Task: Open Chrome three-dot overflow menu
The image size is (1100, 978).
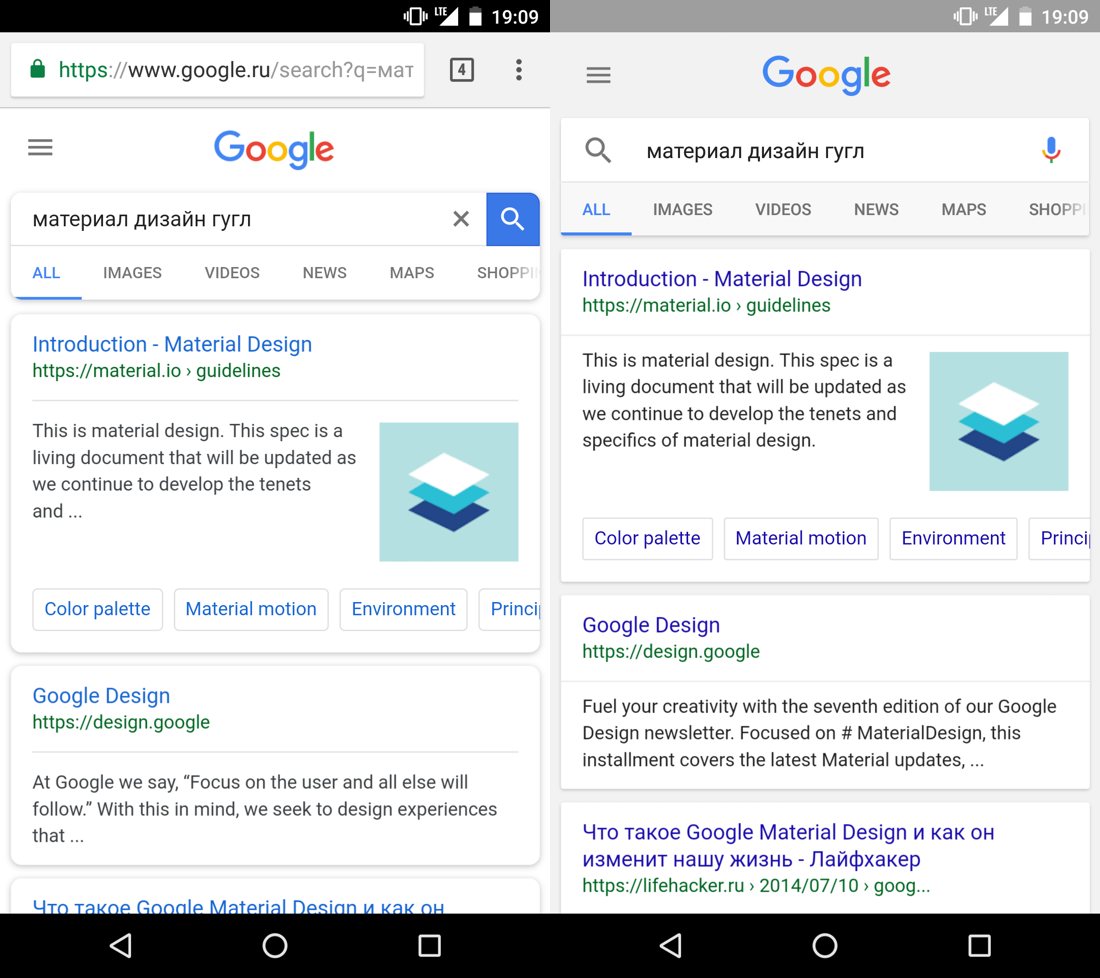Action: point(518,69)
